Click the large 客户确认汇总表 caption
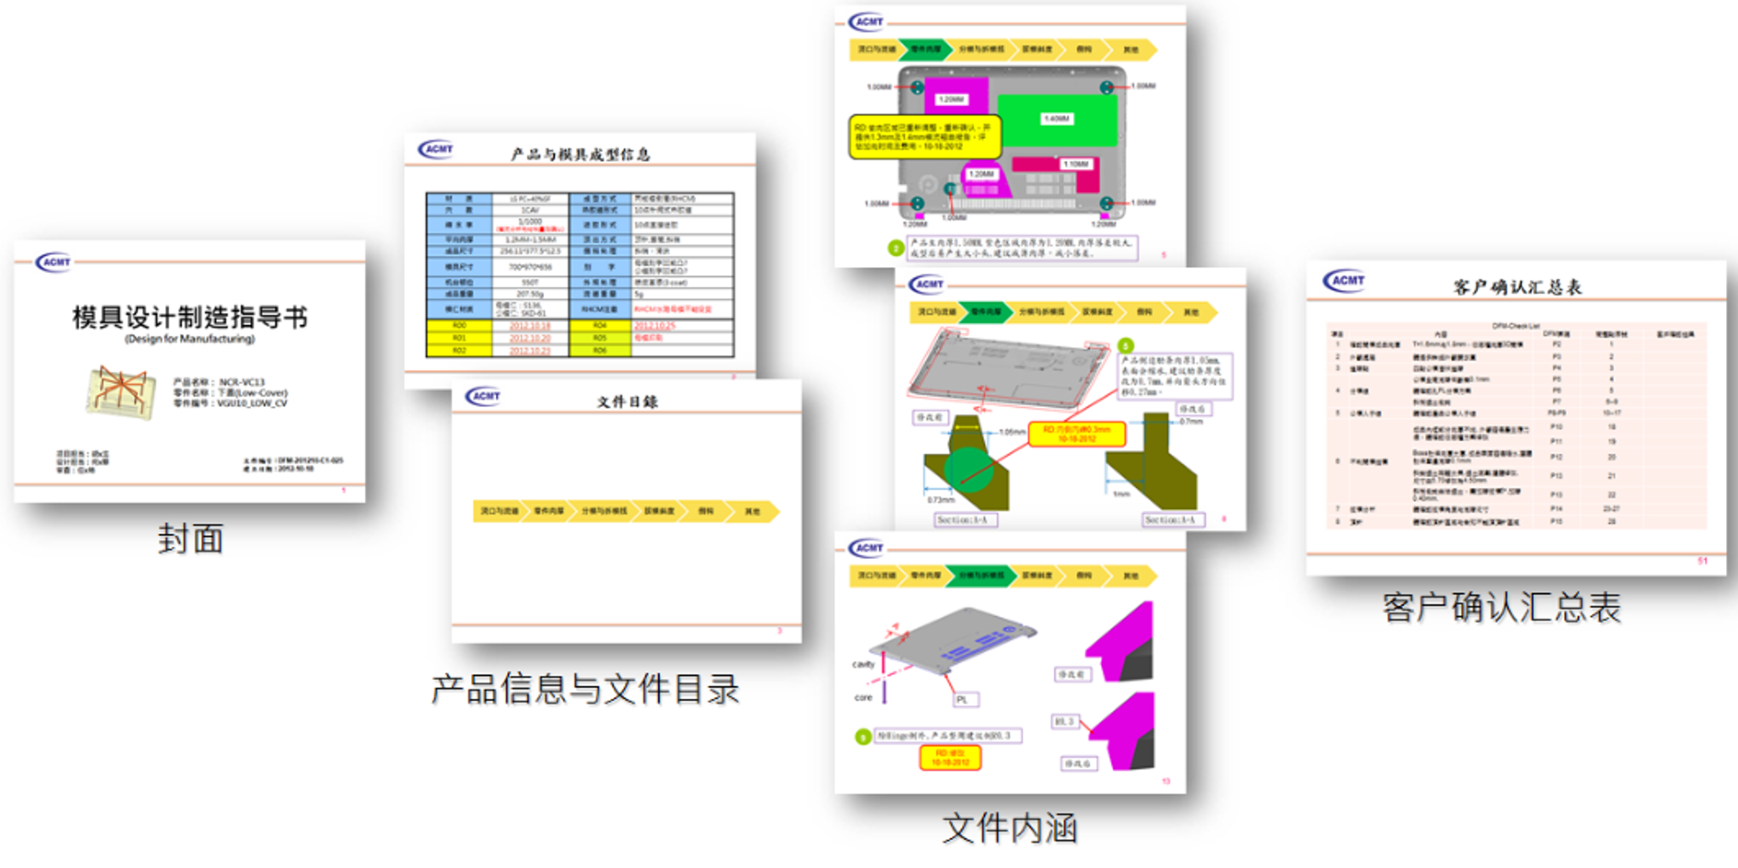This screenshot has height=868, width=1738. [1501, 607]
